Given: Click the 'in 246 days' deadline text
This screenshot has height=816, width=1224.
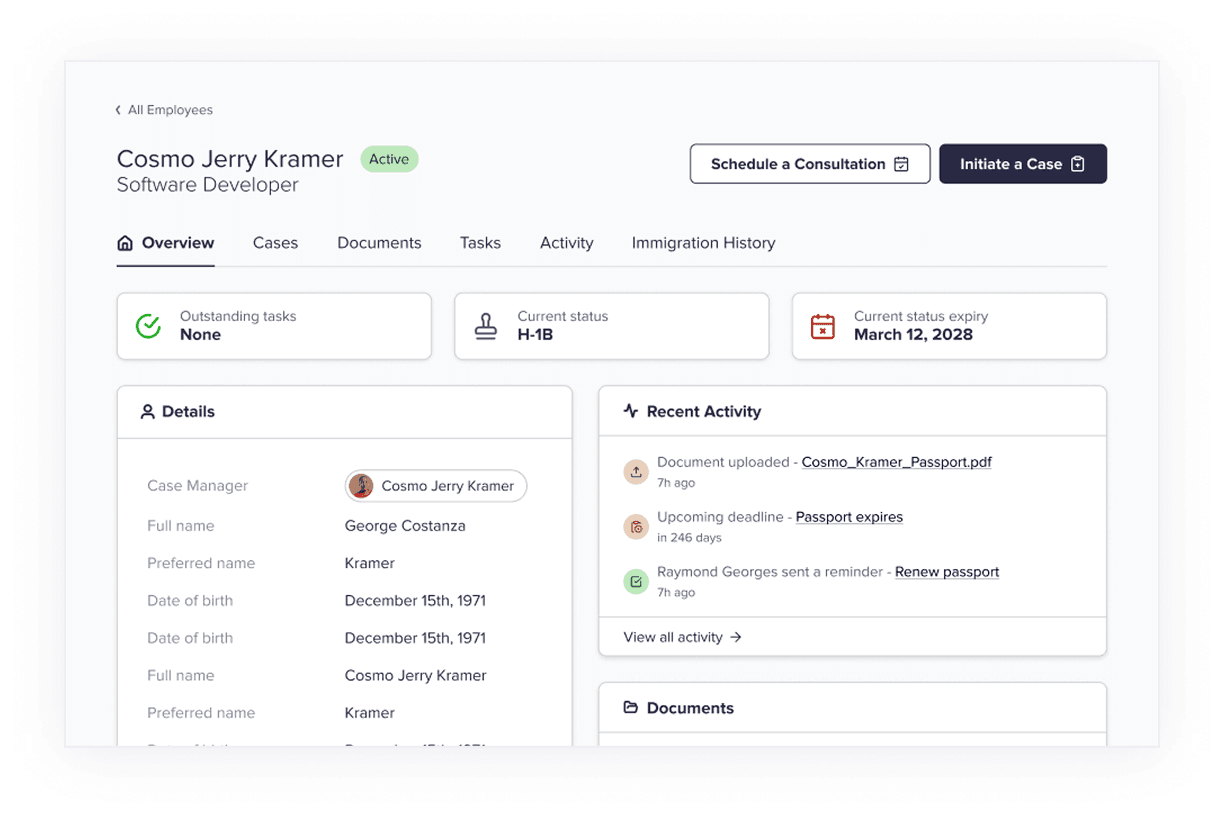Looking at the screenshot, I should coord(689,538).
